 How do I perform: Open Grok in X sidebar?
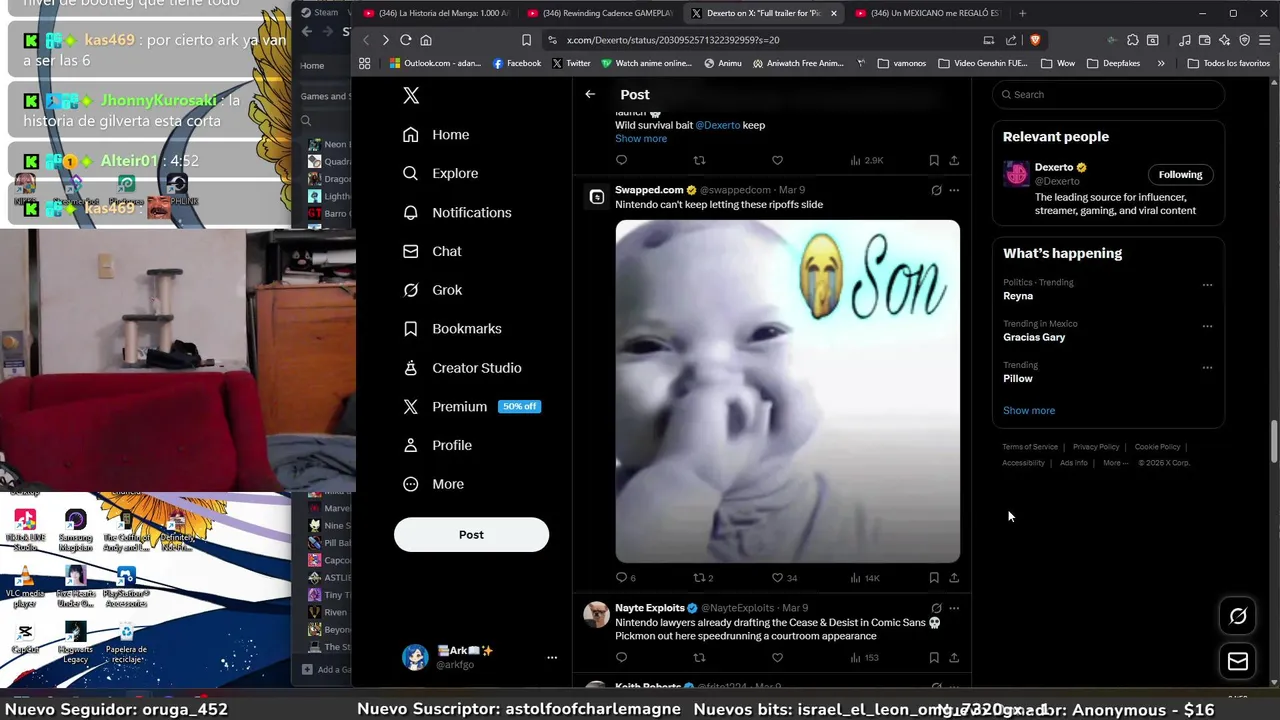pos(432,290)
